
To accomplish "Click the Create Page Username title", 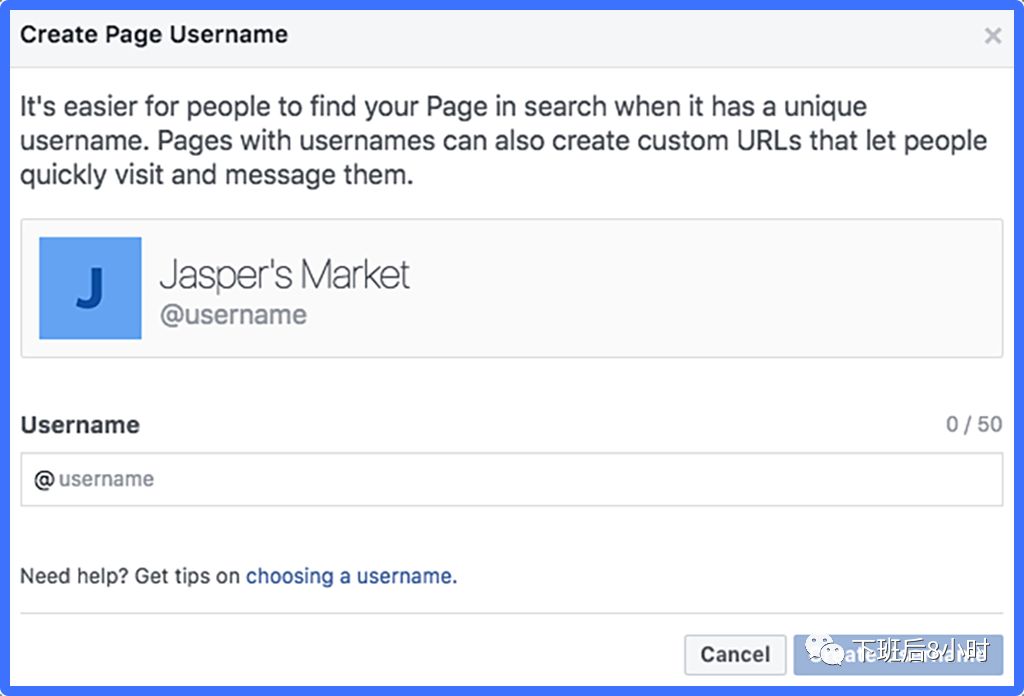I will pos(154,35).
